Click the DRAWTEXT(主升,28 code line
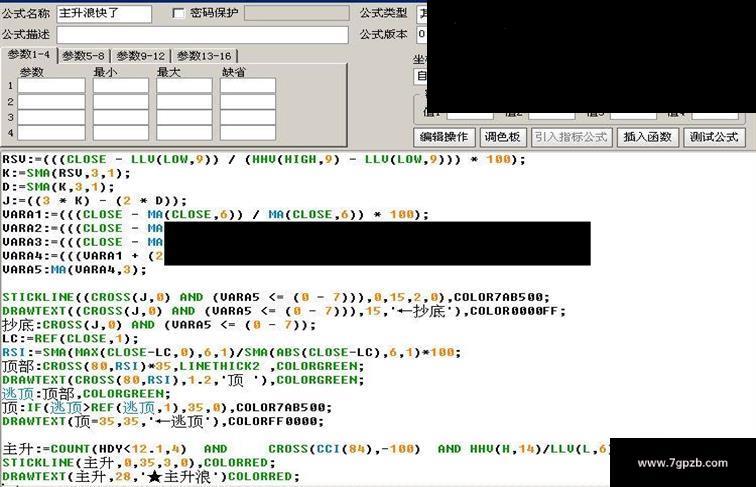Image resolution: width=756 pixels, height=487 pixels. point(151,476)
